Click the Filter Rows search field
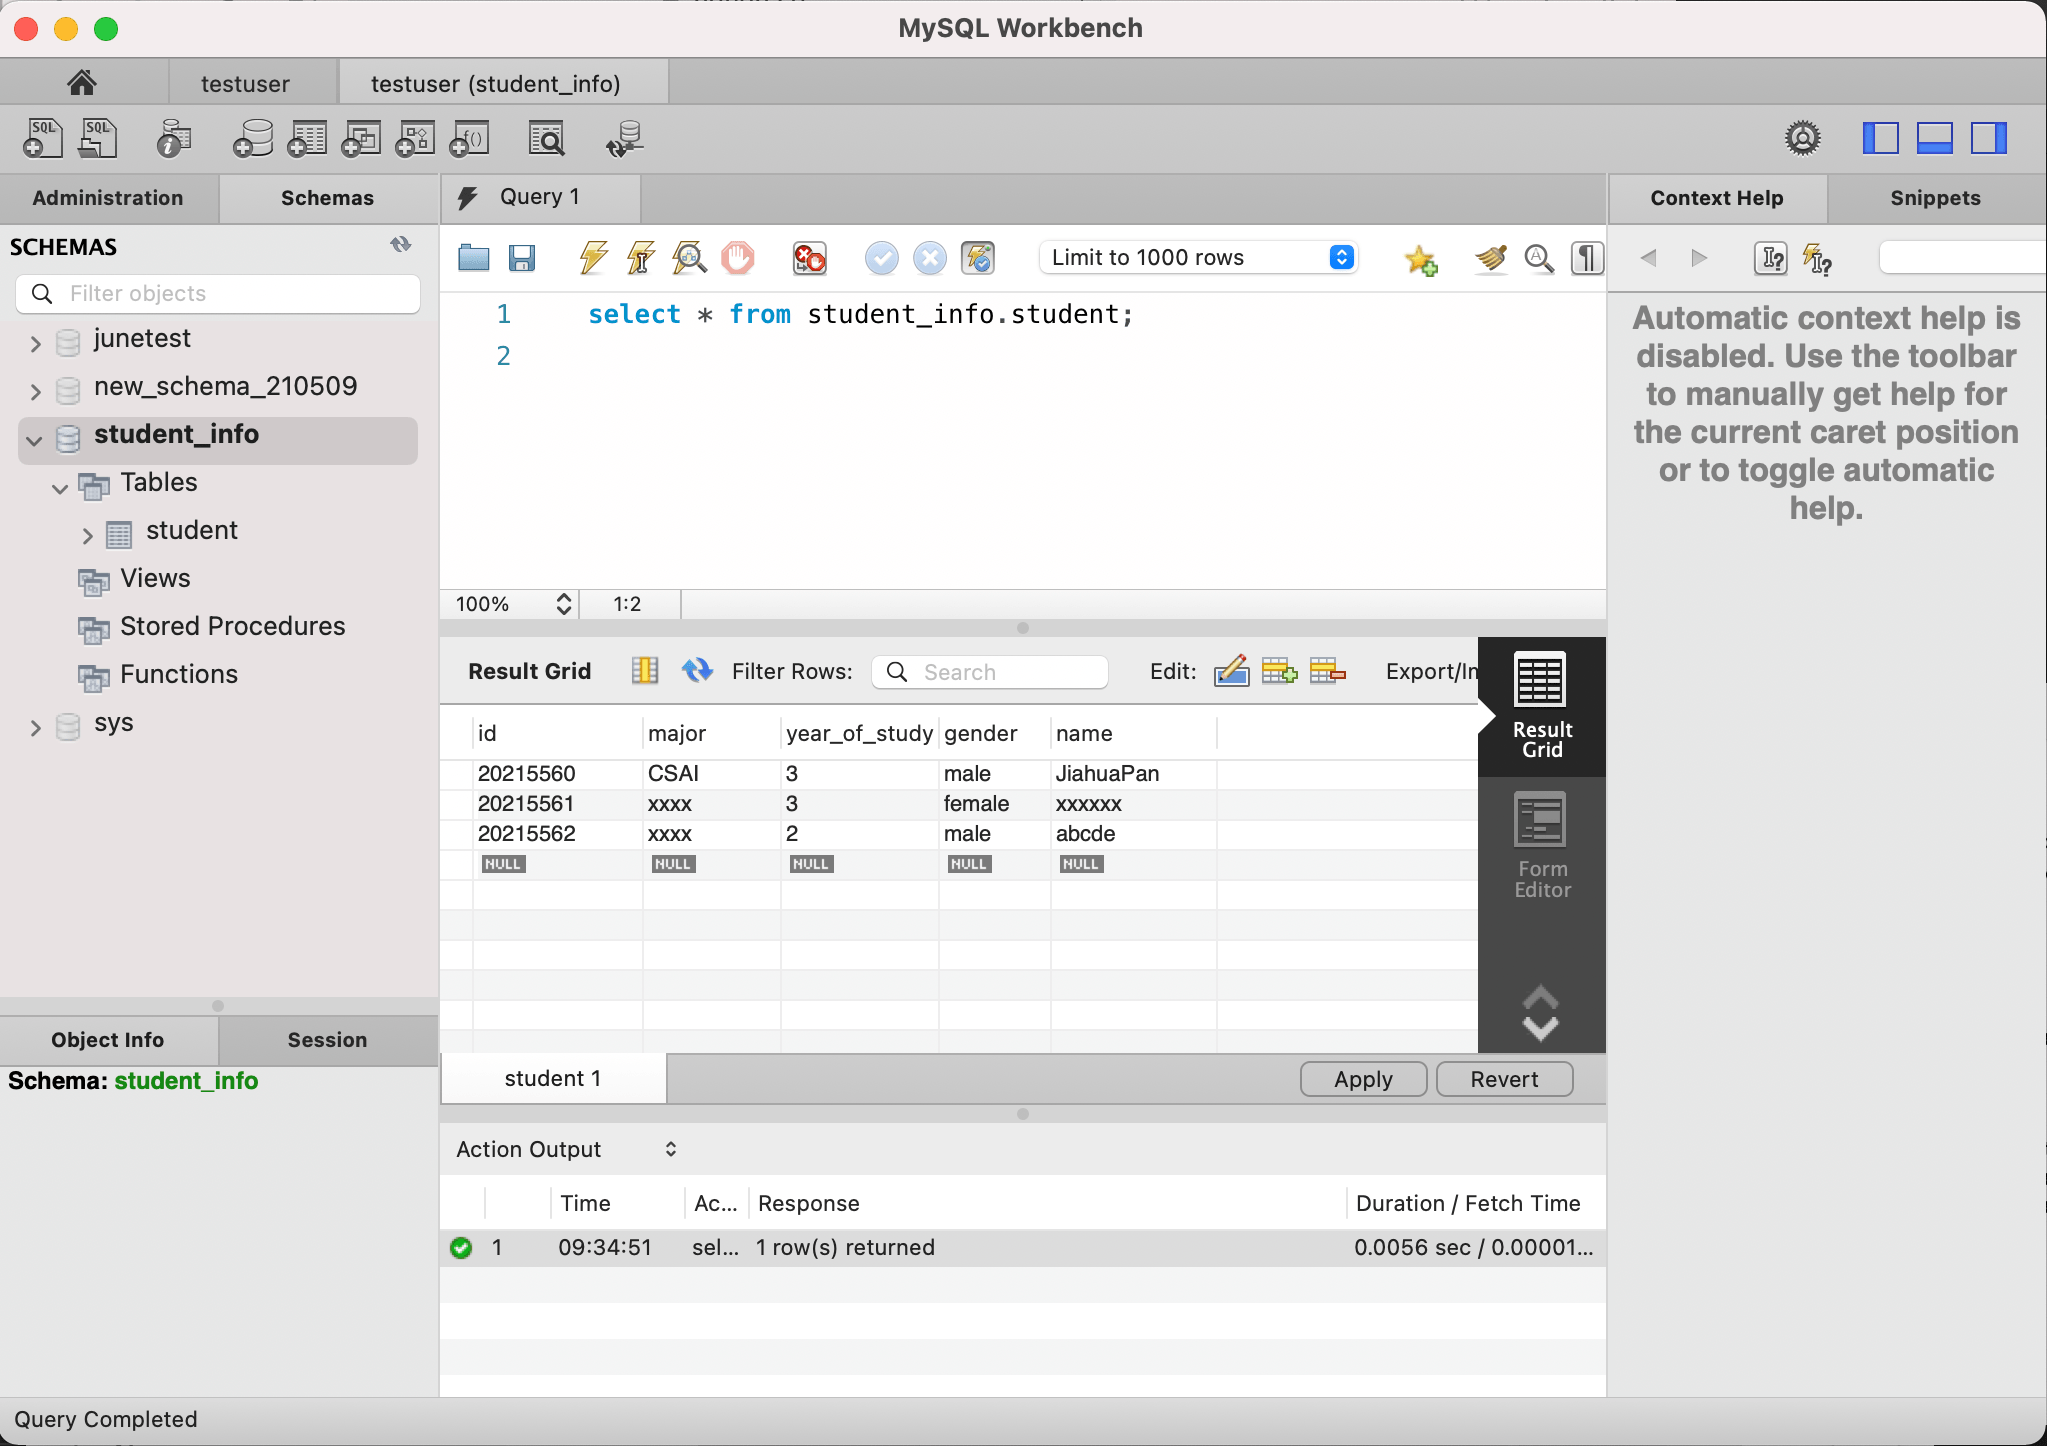 click(1000, 672)
